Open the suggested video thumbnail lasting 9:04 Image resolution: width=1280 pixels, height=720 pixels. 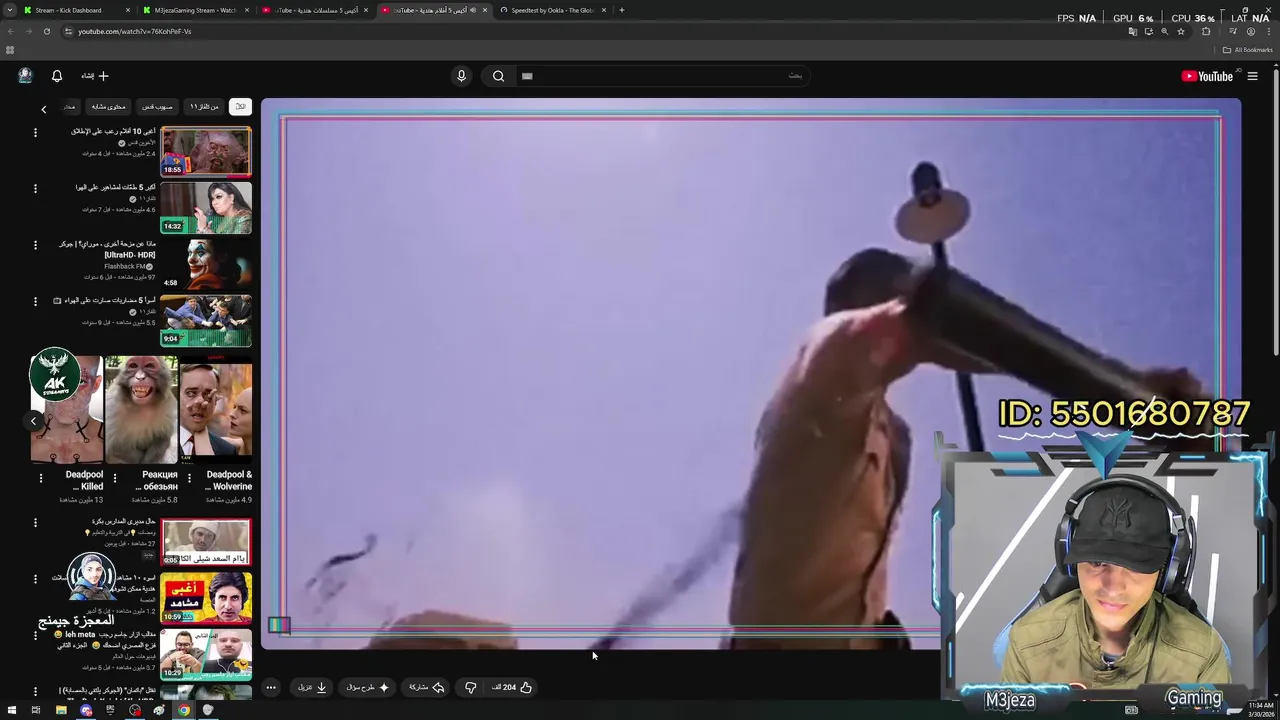pos(206,320)
